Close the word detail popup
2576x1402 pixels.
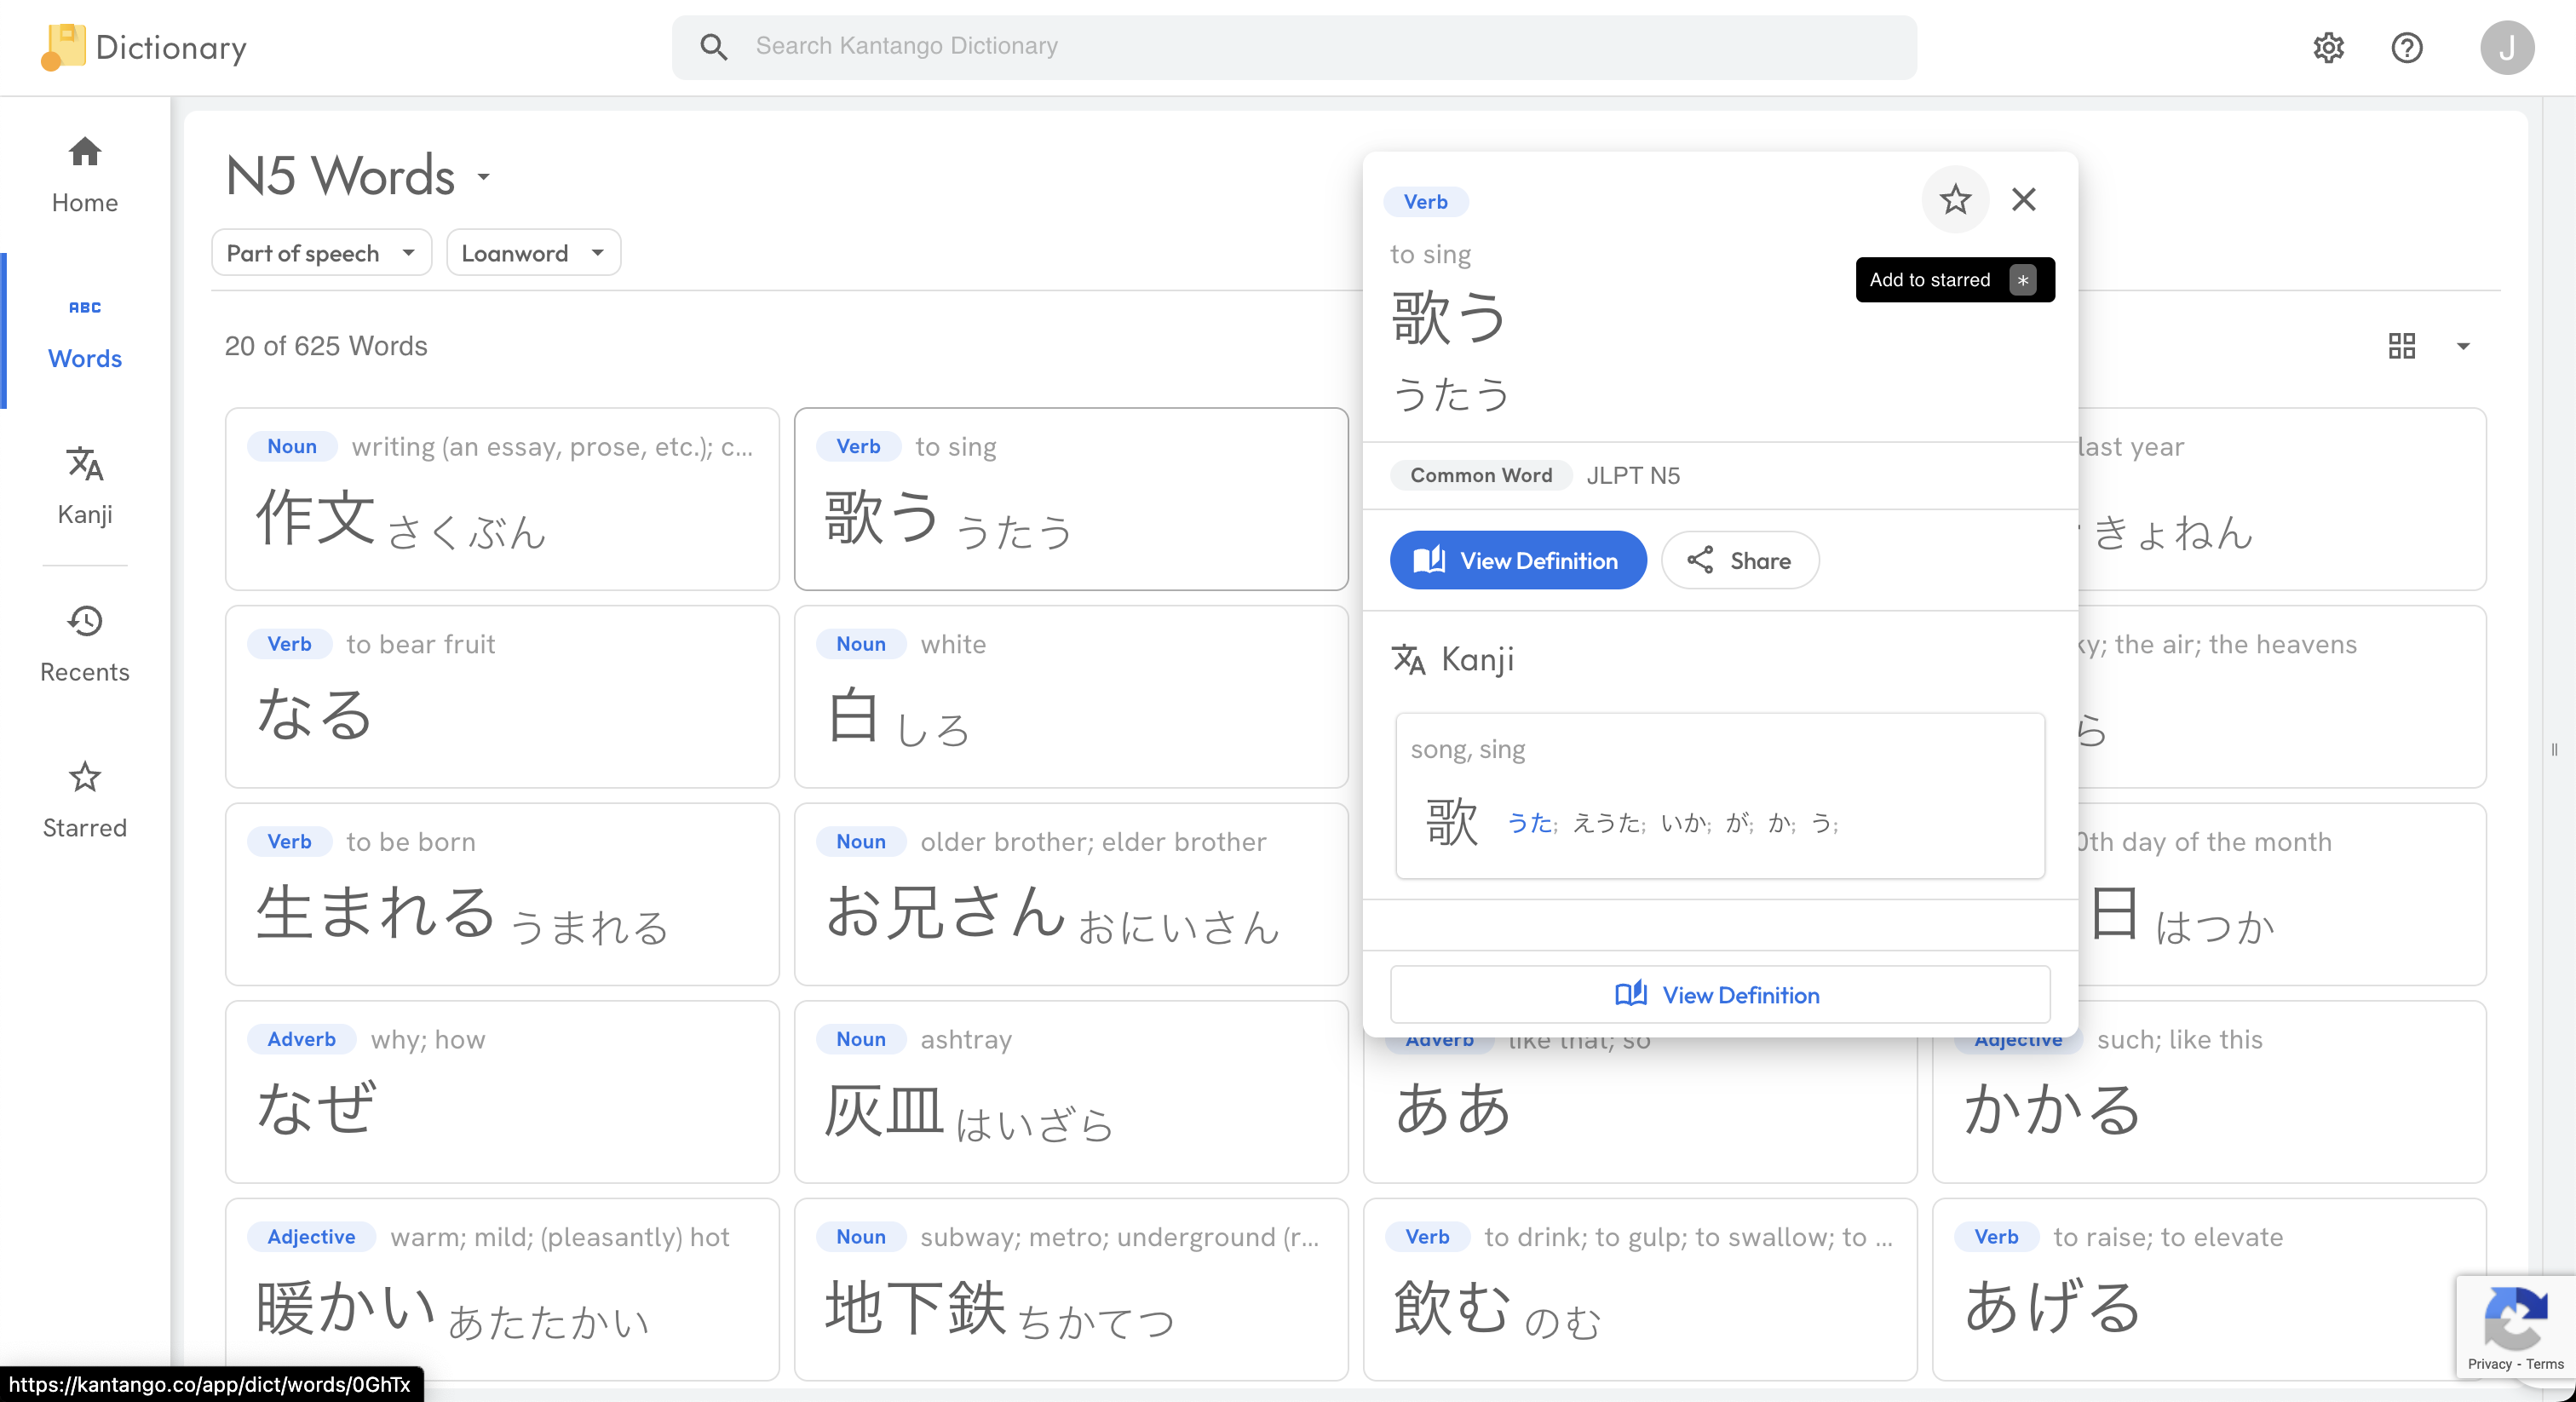pyautogui.click(x=2023, y=200)
